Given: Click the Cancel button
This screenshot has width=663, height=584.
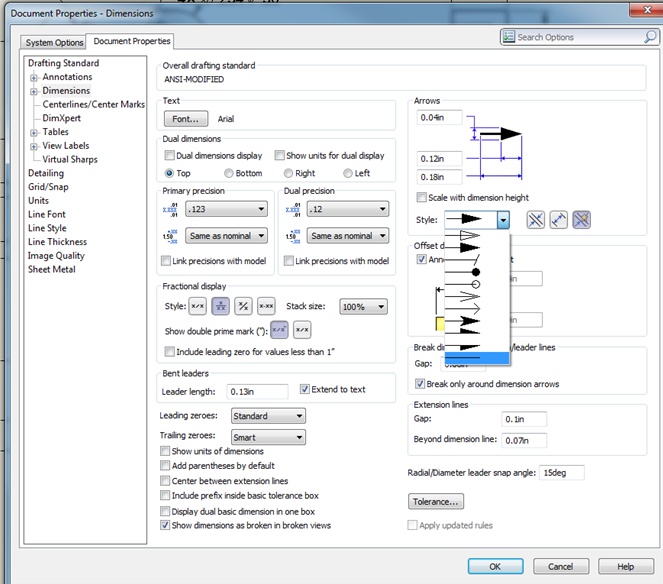Looking at the screenshot, I should point(561,566).
